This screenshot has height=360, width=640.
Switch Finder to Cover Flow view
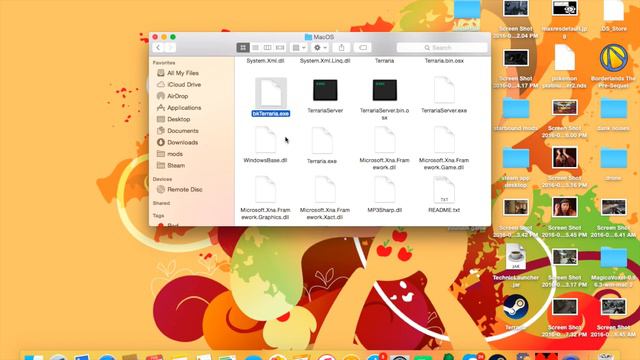[280, 48]
